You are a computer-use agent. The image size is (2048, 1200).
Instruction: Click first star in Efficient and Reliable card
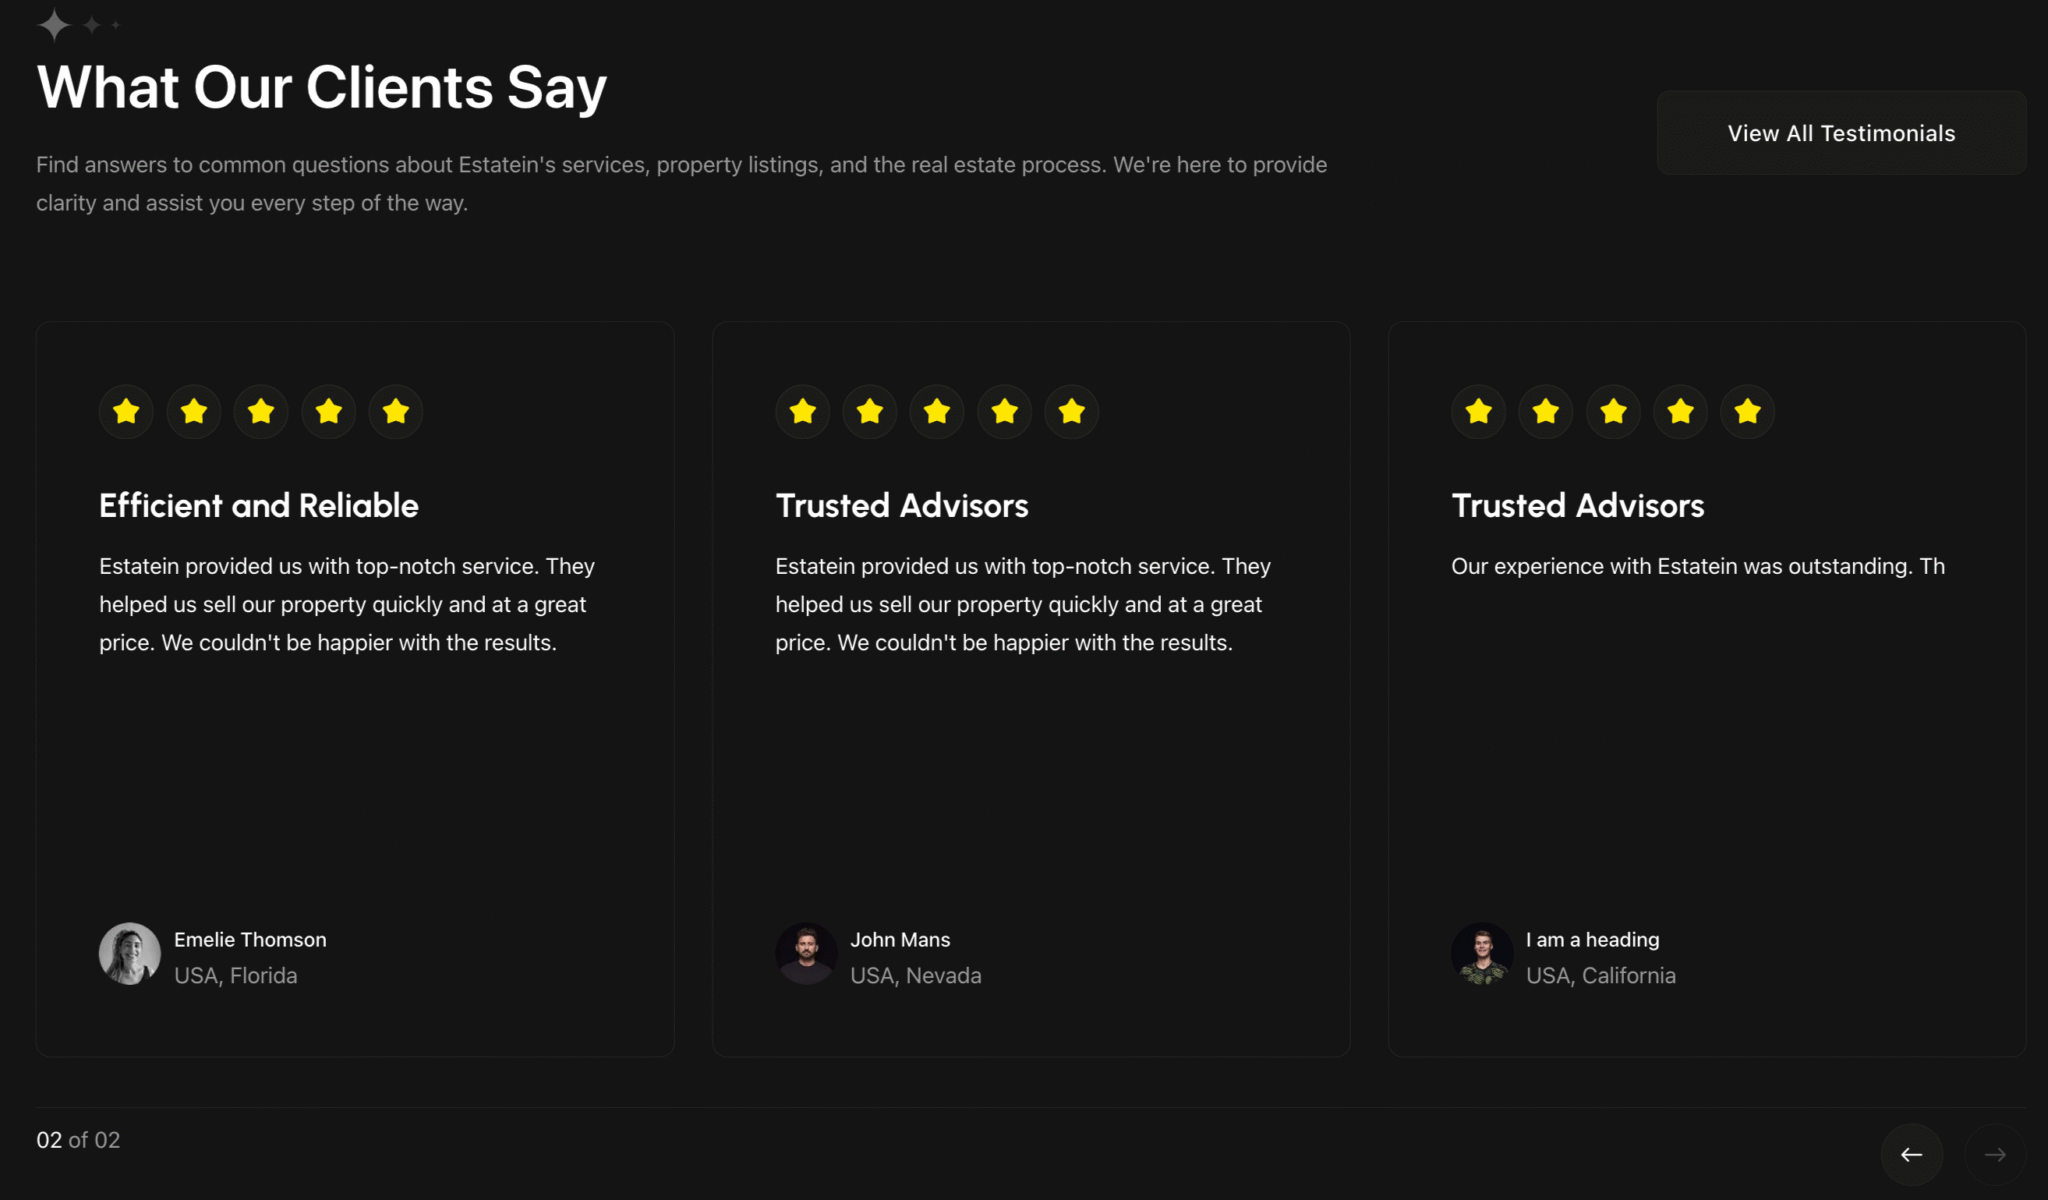[126, 411]
